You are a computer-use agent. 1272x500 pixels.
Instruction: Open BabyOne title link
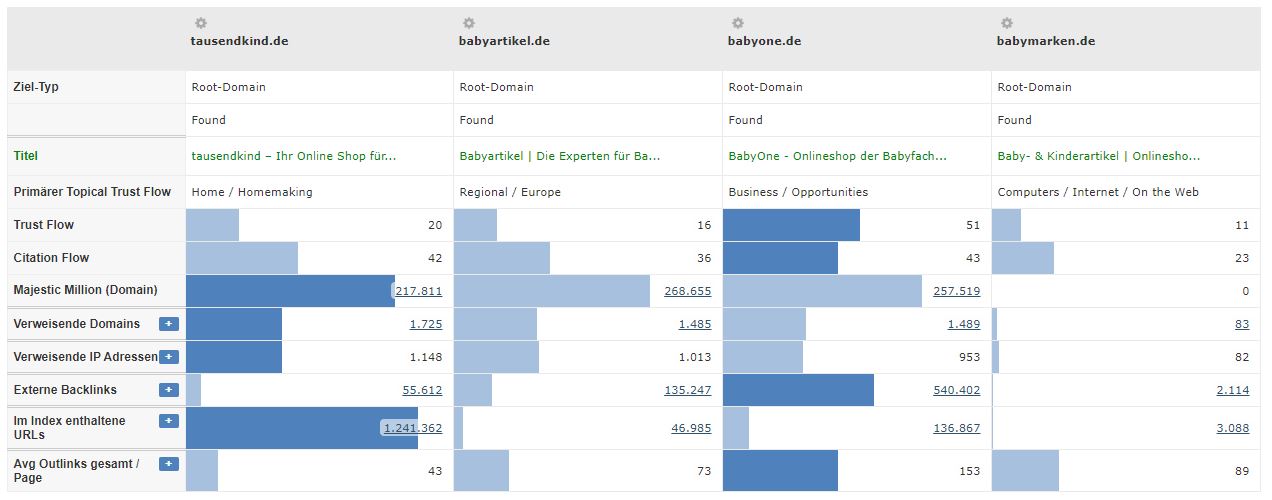(838, 156)
